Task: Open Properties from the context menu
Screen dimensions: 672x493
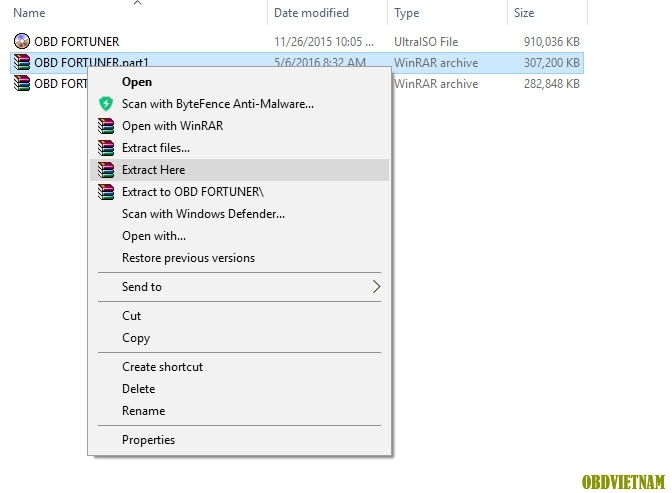Action: click(148, 440)
